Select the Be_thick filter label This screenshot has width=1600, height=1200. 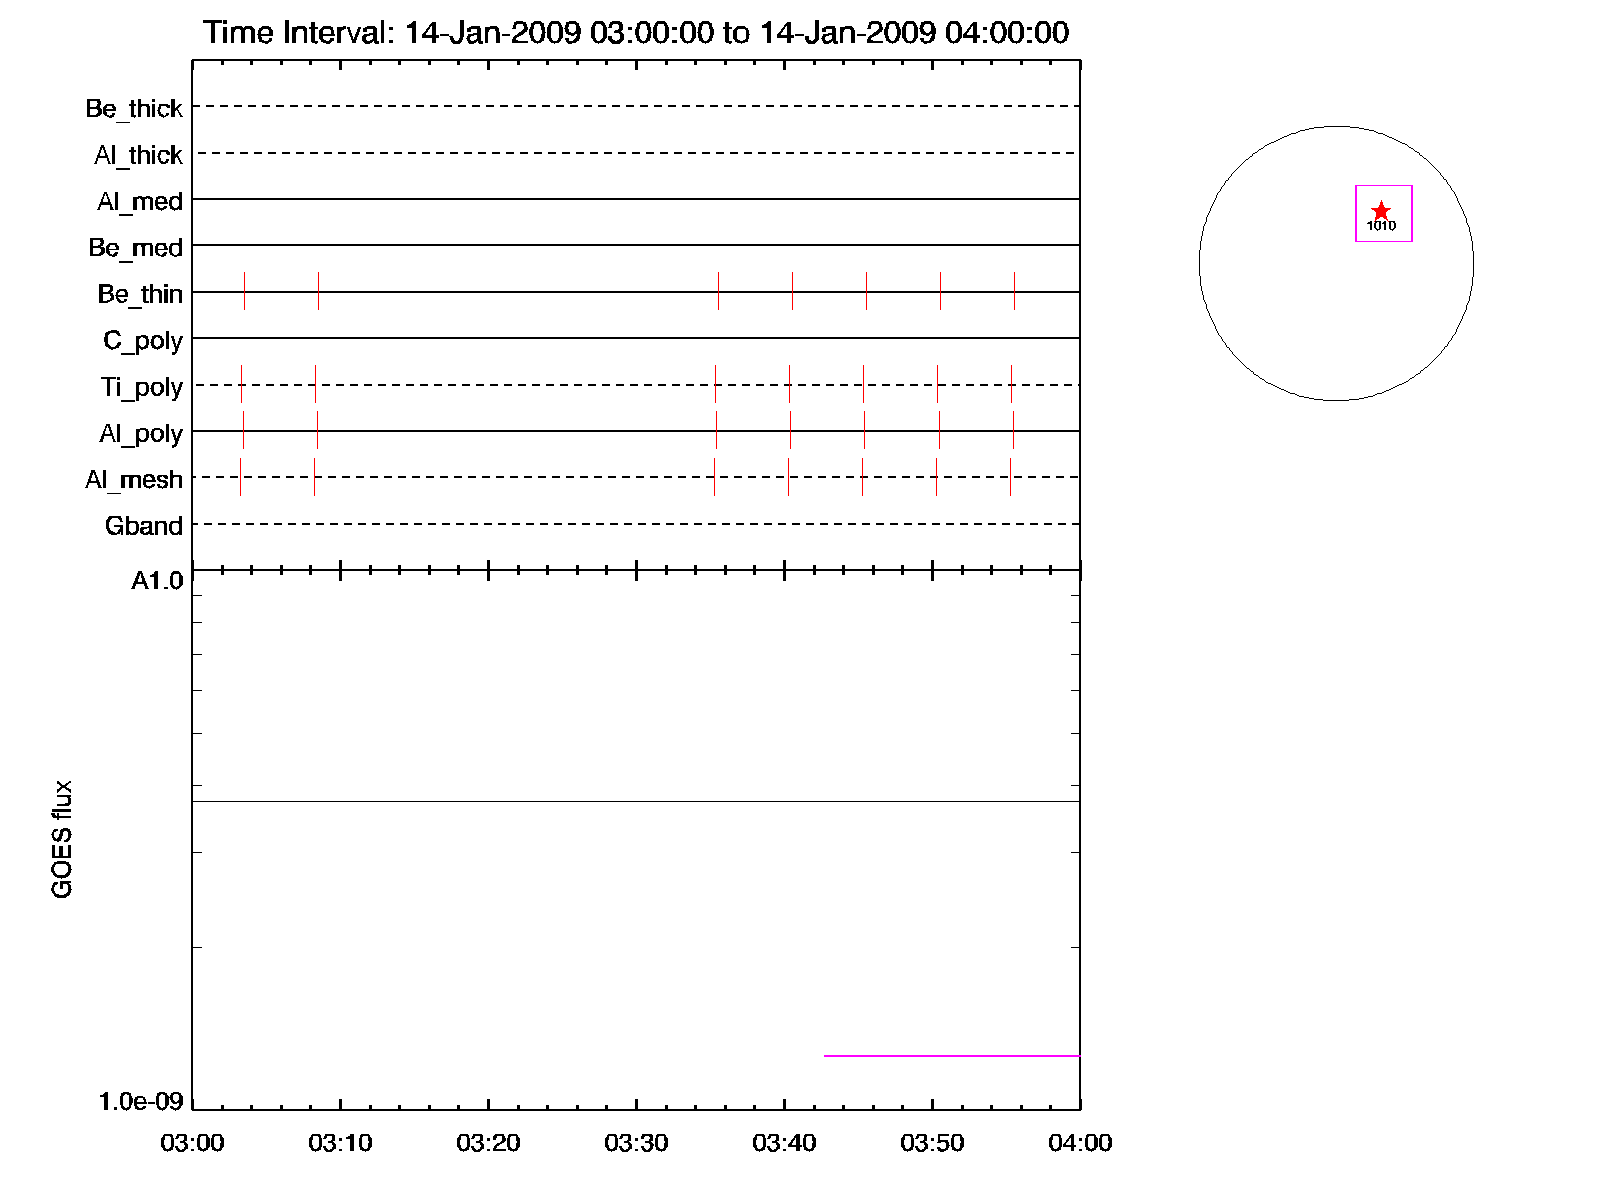134,108
